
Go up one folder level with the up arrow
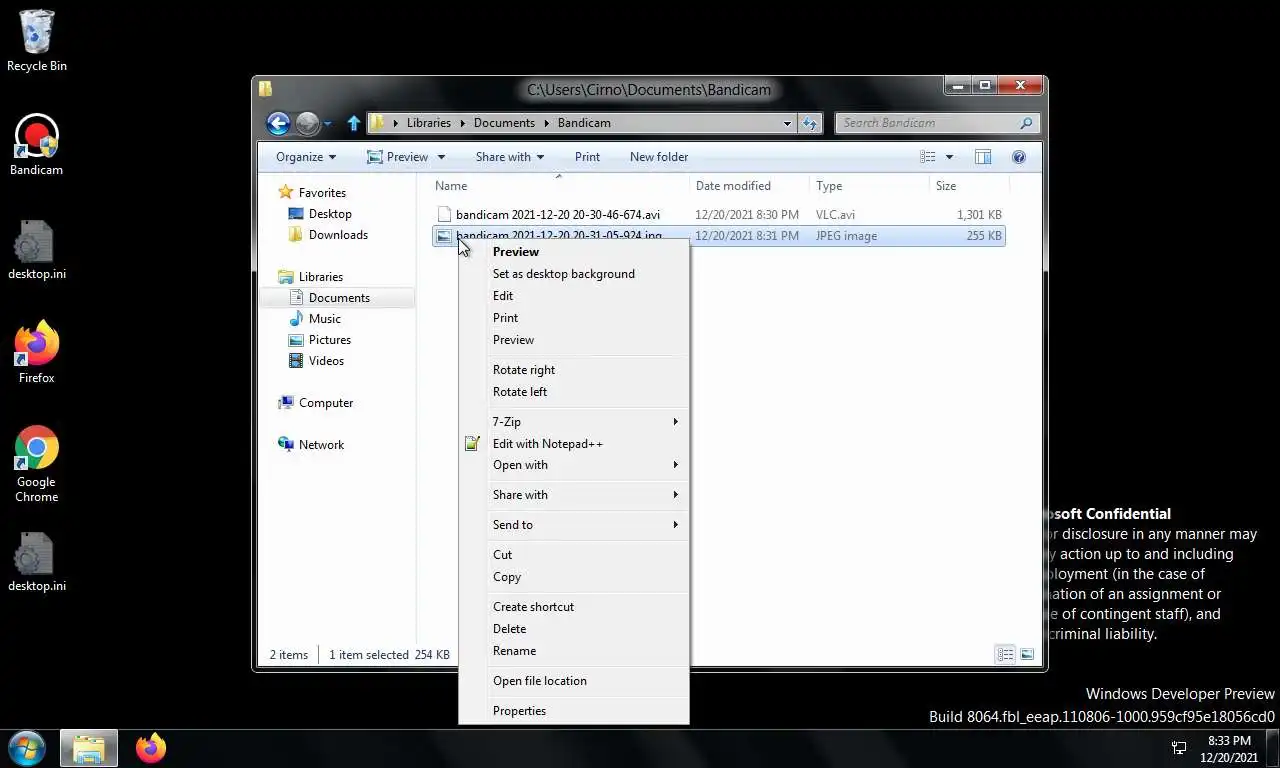[x=353, y=123]
